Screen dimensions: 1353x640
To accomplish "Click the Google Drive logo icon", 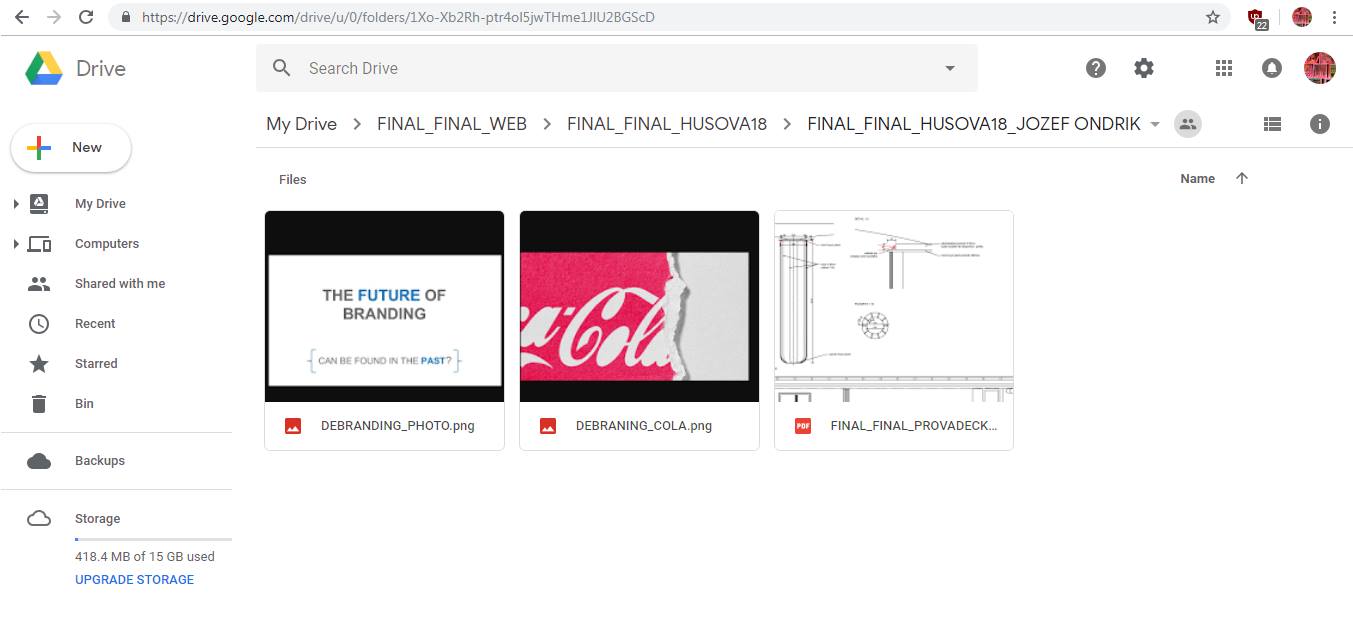I will (x=44, y=68).
